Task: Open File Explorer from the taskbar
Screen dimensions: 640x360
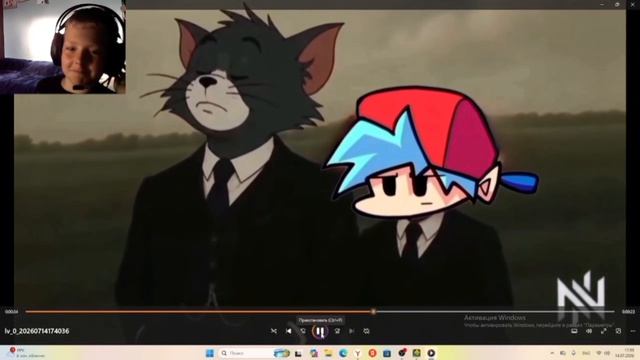Action: [329, 353]
